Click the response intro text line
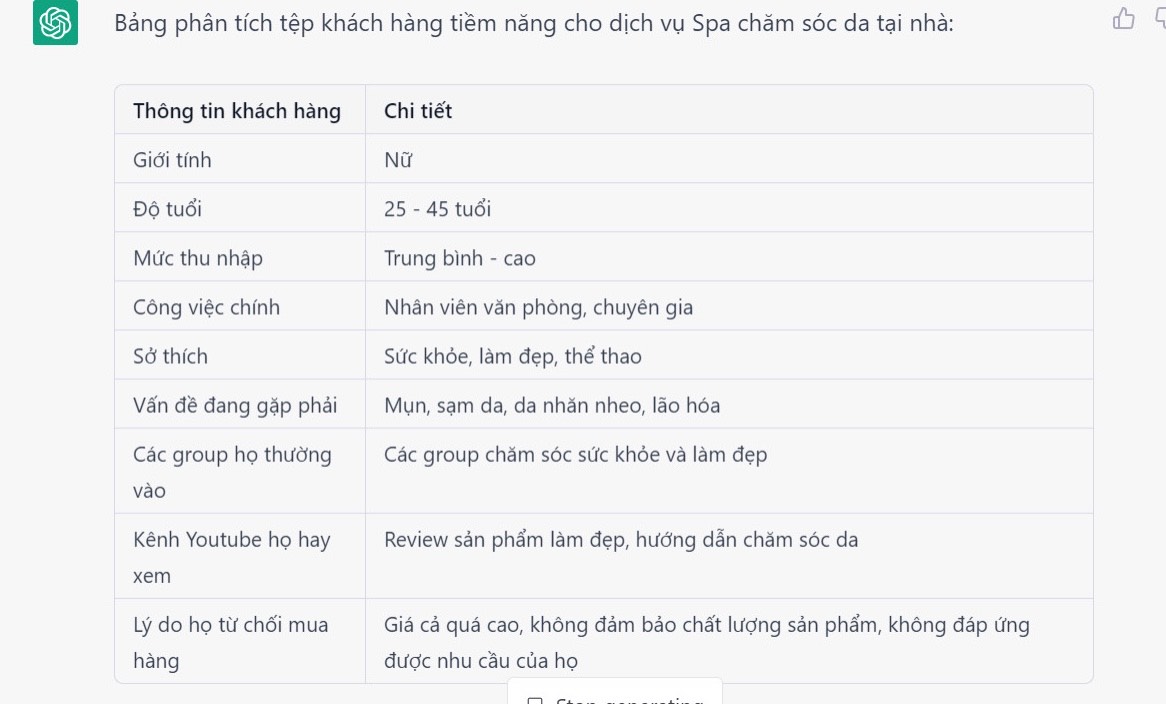1166x704 pixels. coord(534,23)
